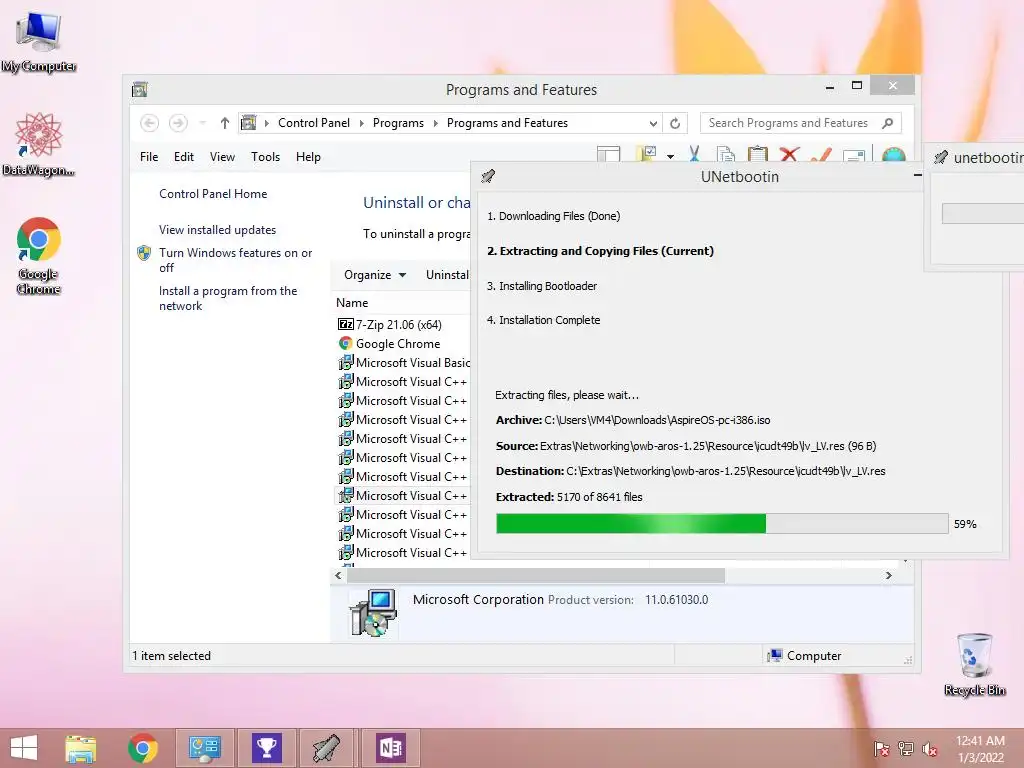Image resolution: width=1024 pixels, height=768 pixels.
Task: Open the Tools menu
Action: (x=265, y=157)
